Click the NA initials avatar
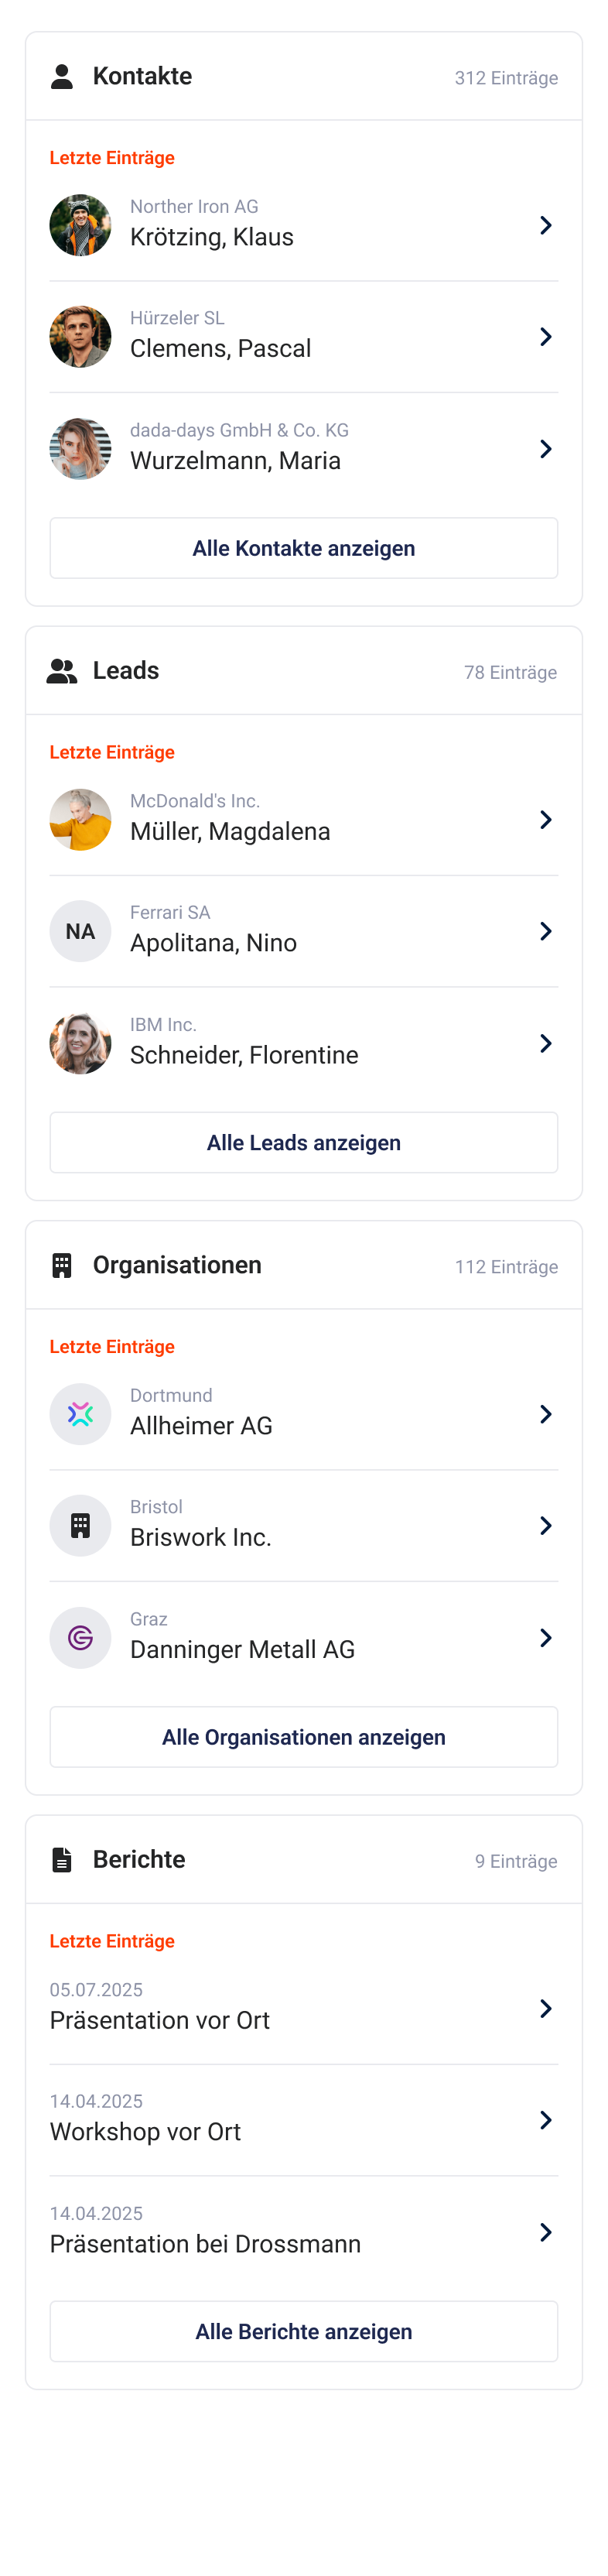608x2576 pixels. click(80, 931)
